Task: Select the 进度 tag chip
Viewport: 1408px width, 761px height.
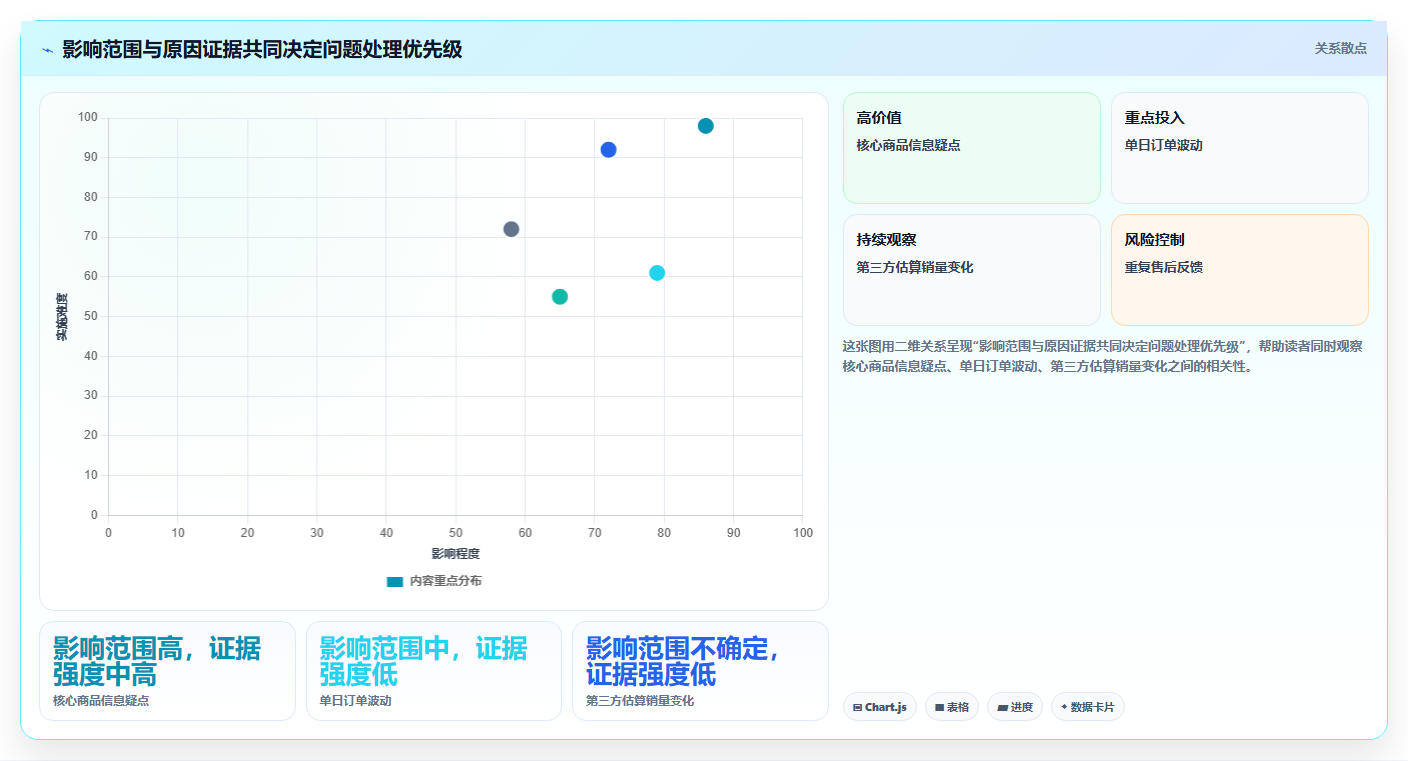Action: click(x=1015, y=707)
